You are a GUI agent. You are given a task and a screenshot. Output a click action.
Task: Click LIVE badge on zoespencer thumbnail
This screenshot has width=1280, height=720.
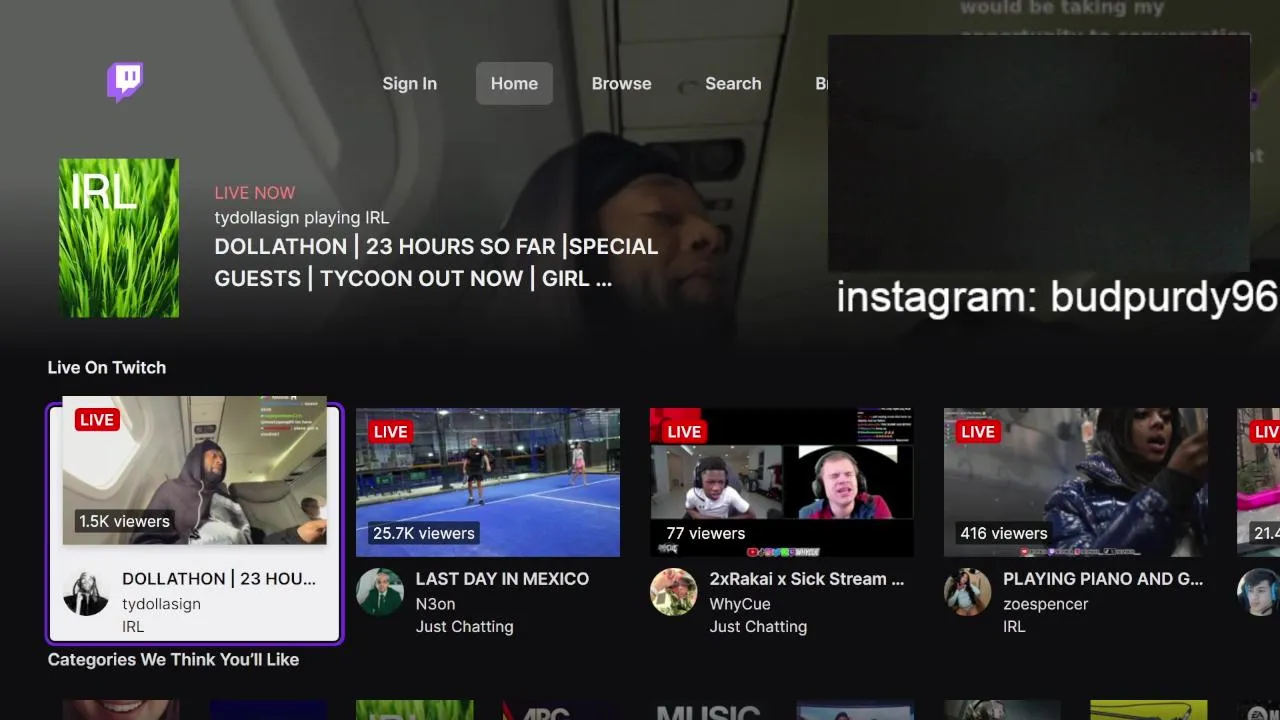click(978, 432)
